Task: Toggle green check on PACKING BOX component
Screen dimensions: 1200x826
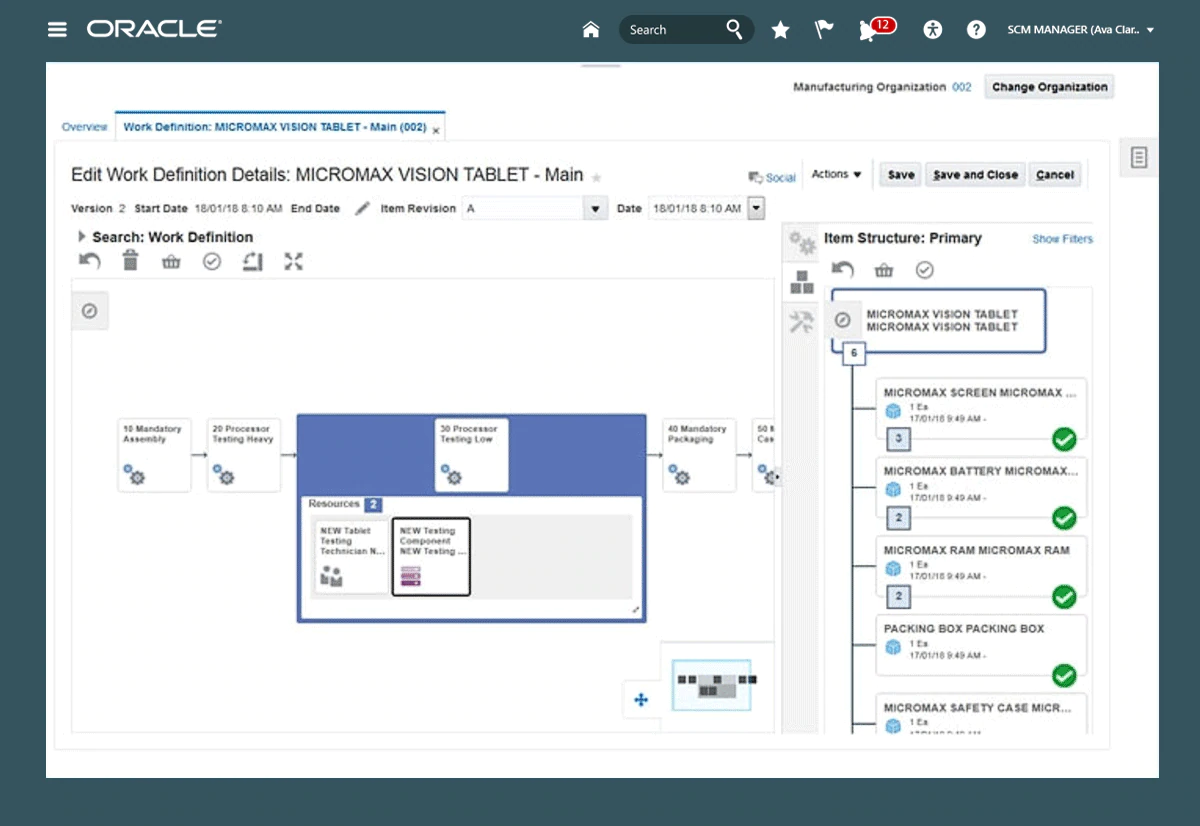Action: tap(1064, 676)
